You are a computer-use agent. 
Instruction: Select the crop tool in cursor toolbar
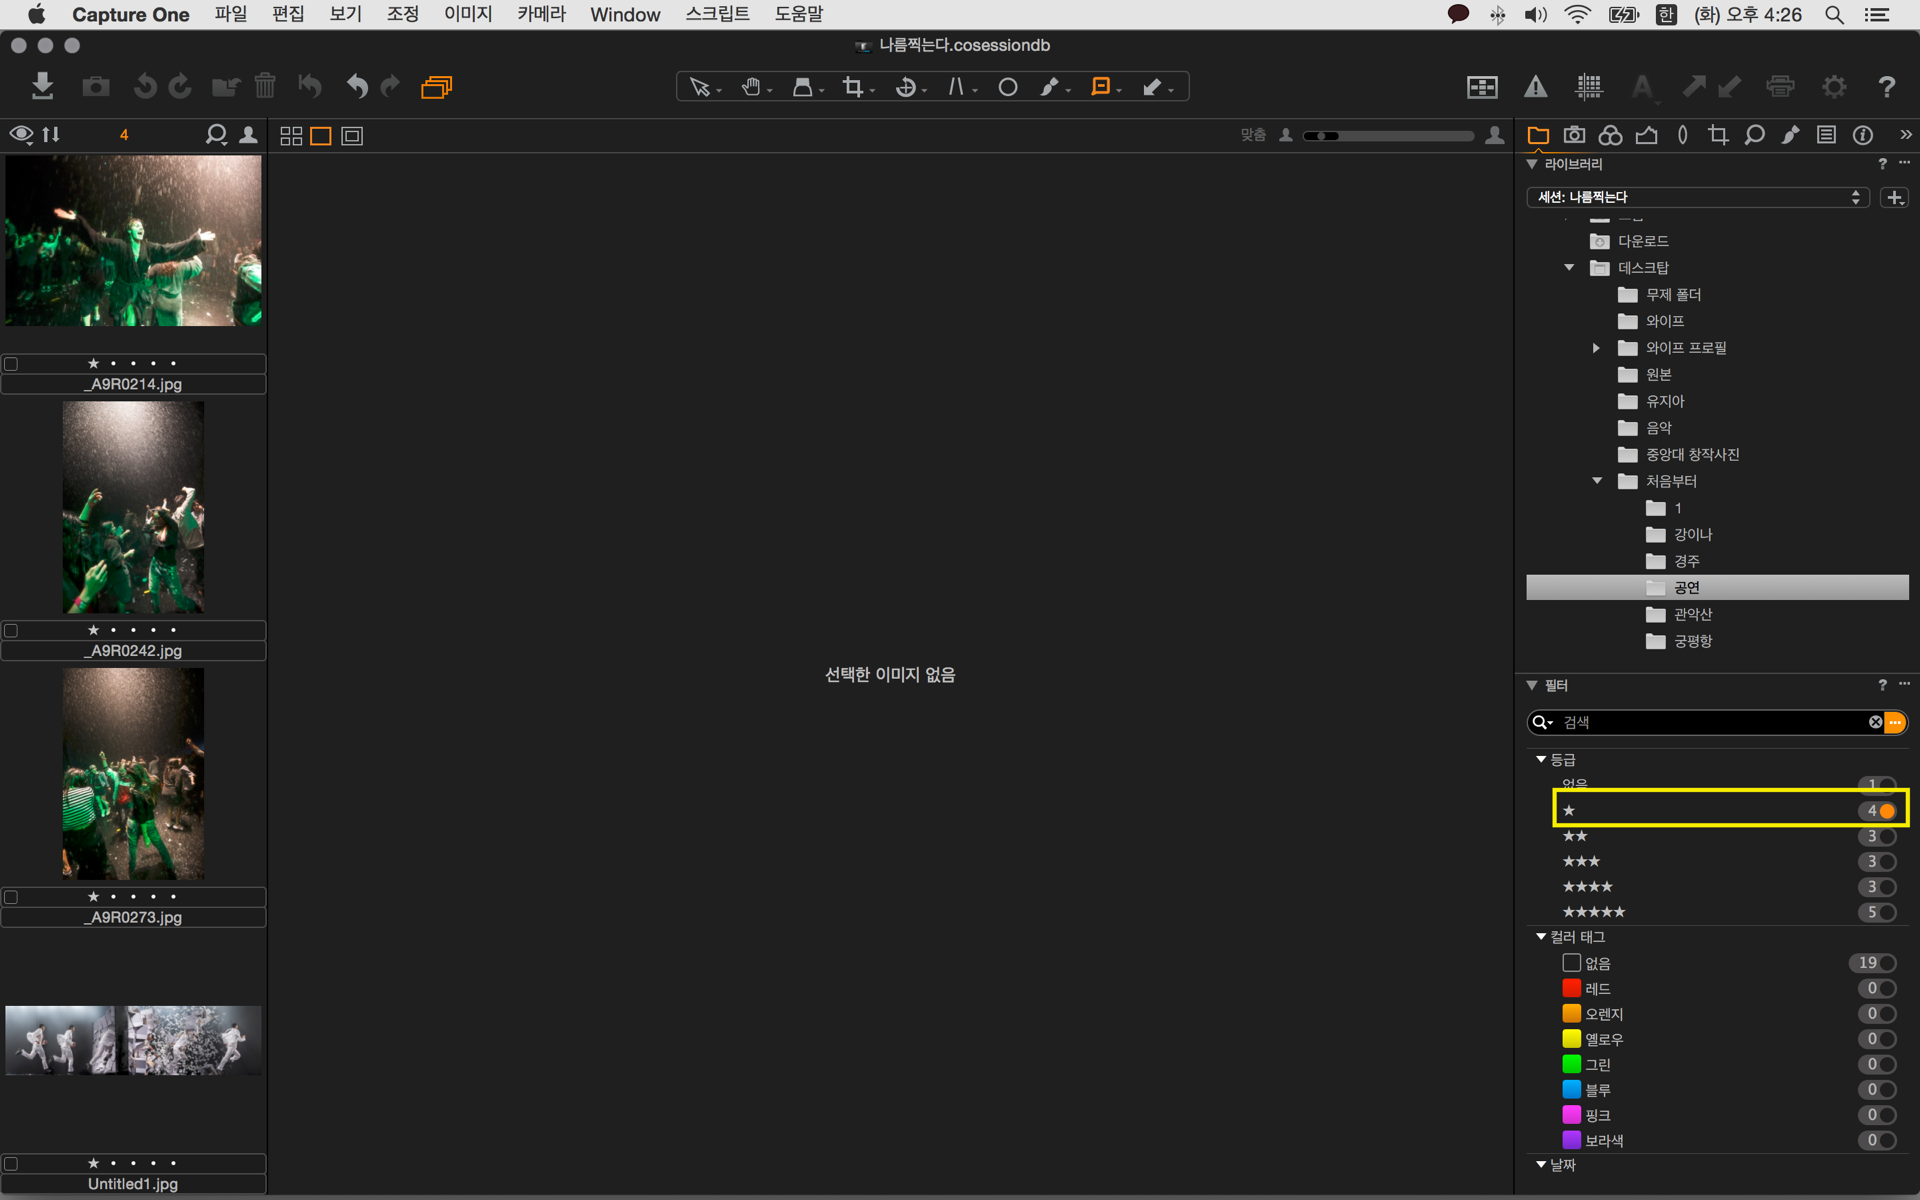click(853, 87)
